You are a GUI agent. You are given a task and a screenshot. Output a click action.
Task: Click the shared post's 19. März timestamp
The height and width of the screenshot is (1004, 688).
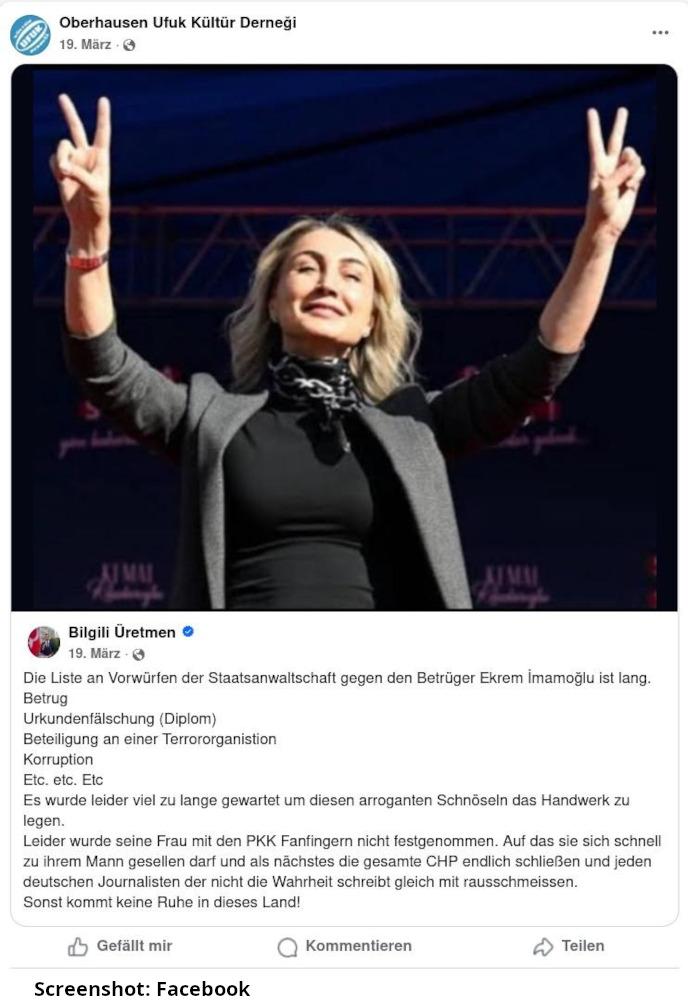tap(94, 654)
